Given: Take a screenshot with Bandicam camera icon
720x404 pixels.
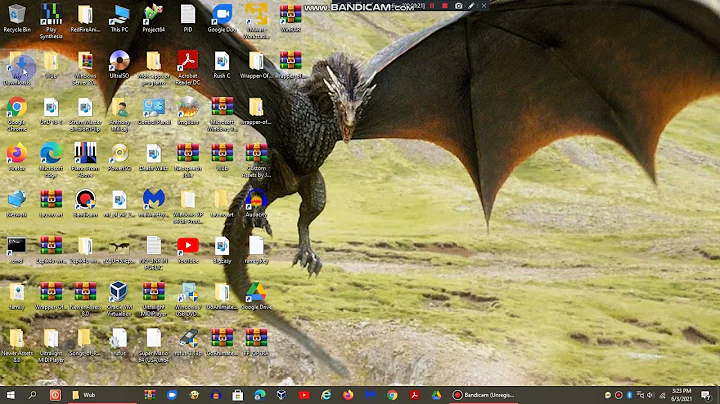Looking at the screenshot, I should point(458,6).
